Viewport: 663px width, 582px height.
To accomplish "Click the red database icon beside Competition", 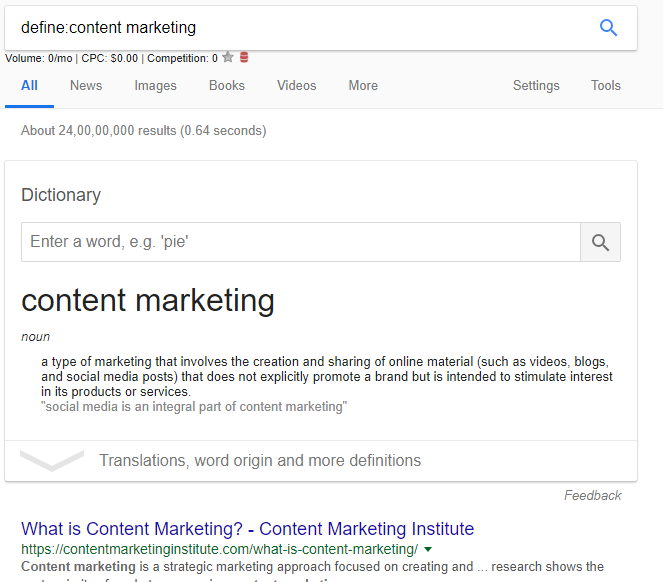I will pos(244,58).
